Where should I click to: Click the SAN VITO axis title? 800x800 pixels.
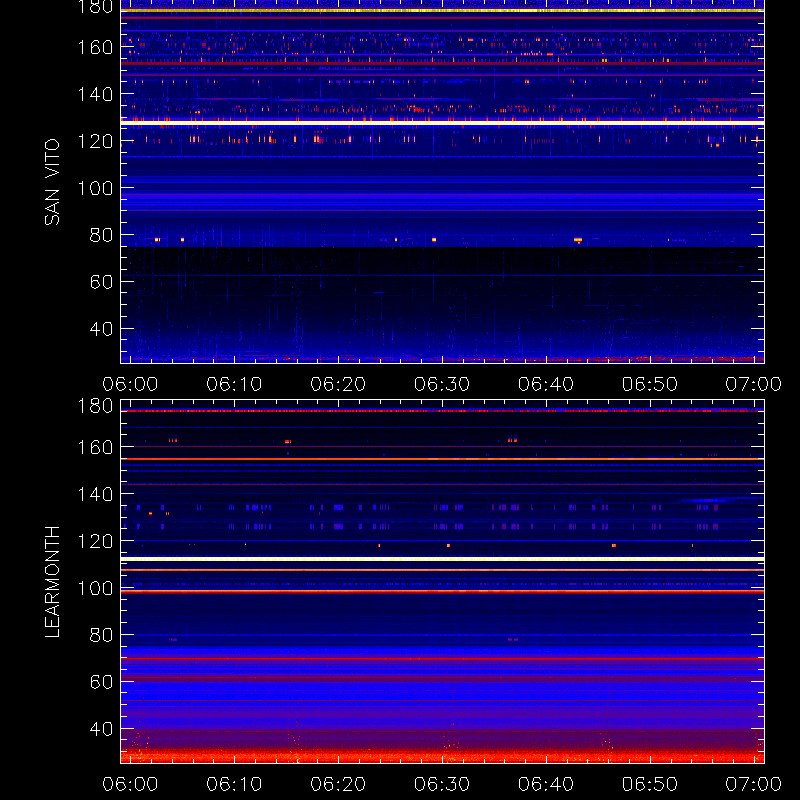[52, 182]
